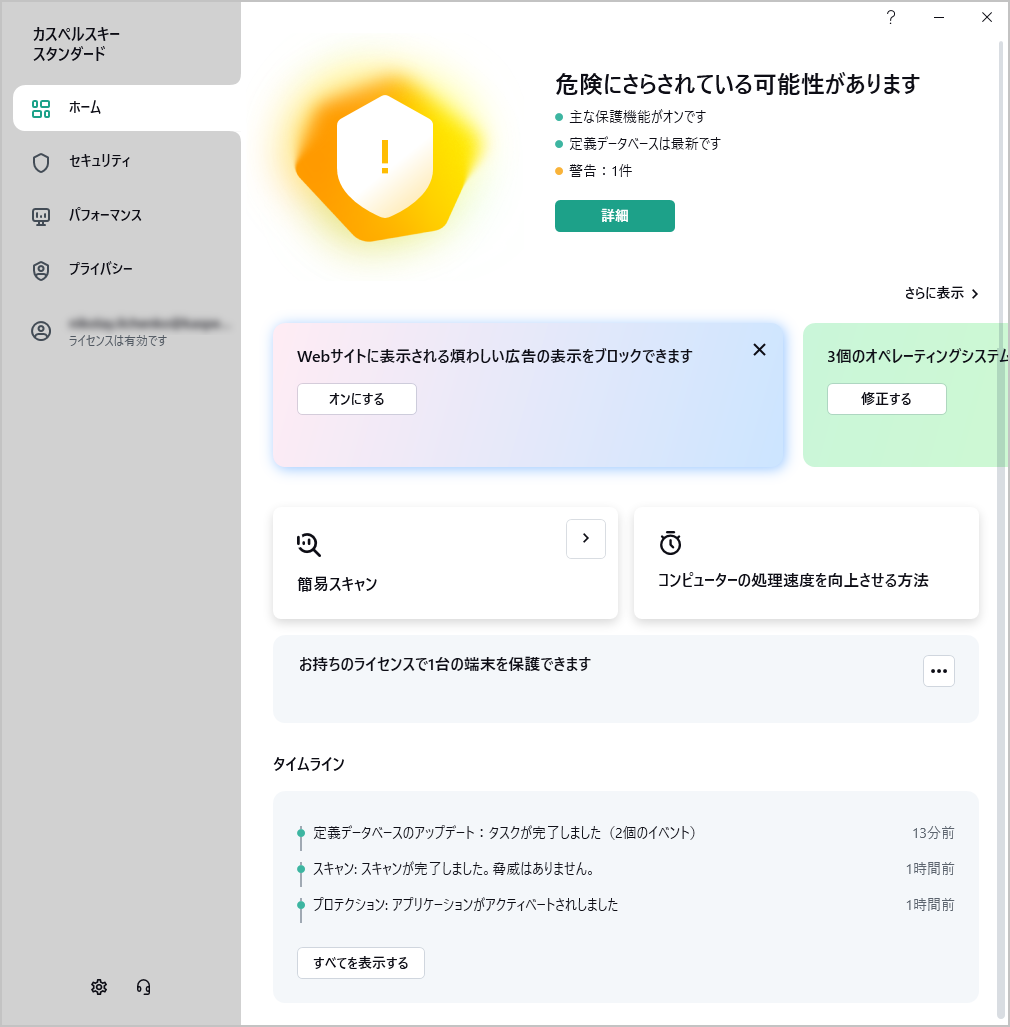Open help with the question mark icon

pos(891,17)
